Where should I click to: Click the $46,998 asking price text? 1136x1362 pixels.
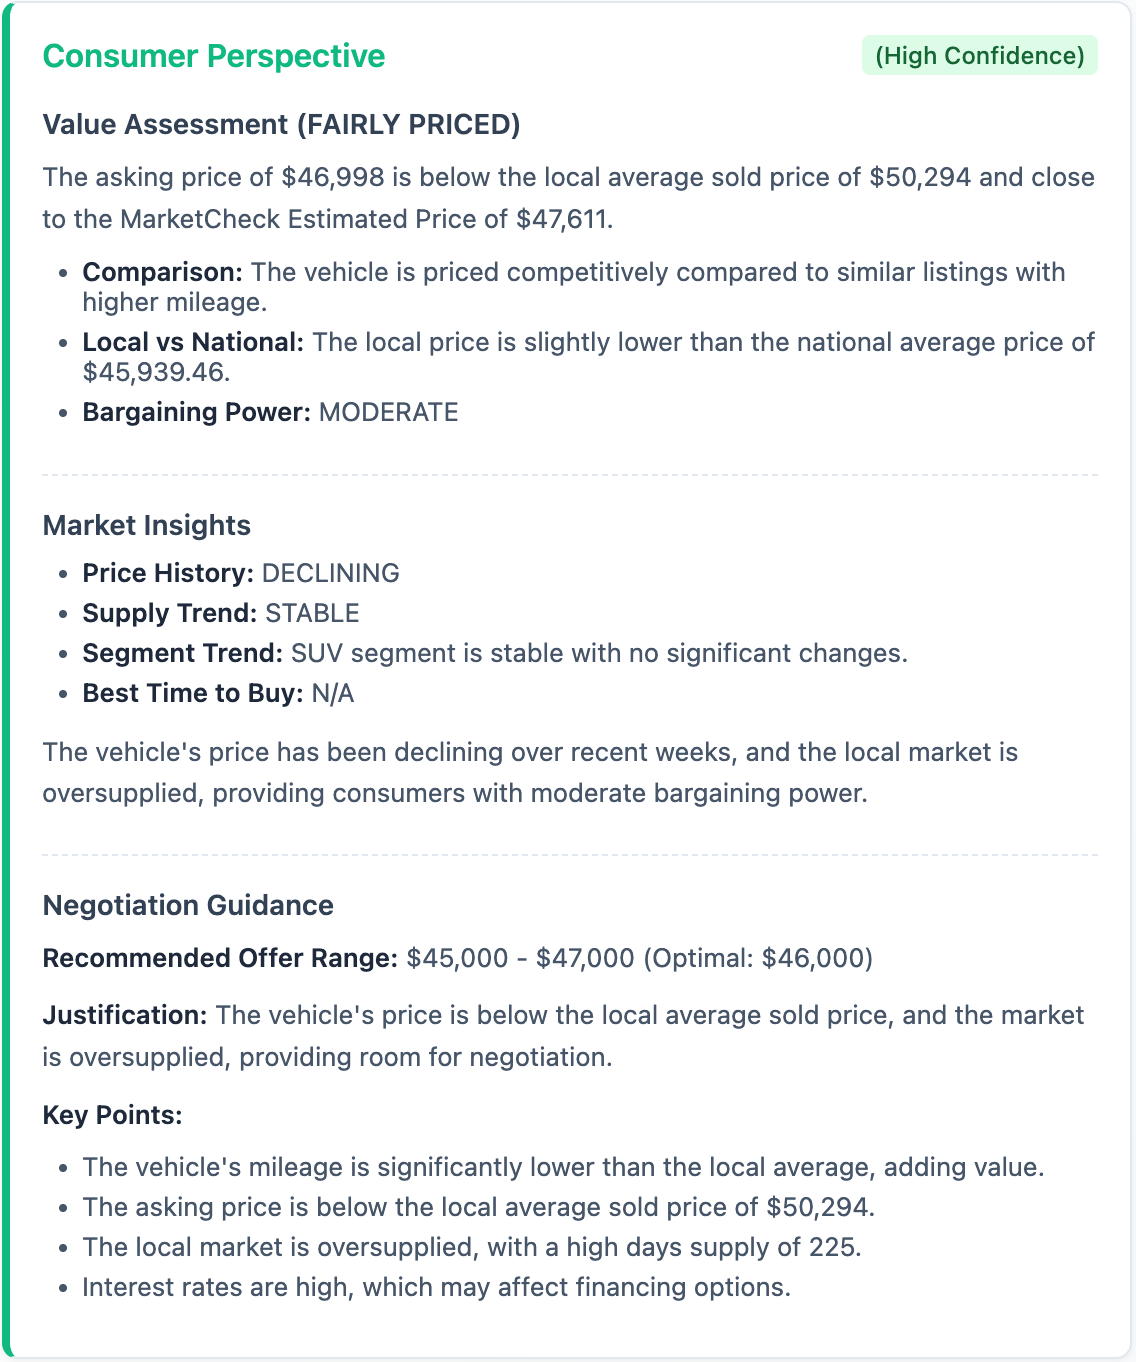[333, 178]
